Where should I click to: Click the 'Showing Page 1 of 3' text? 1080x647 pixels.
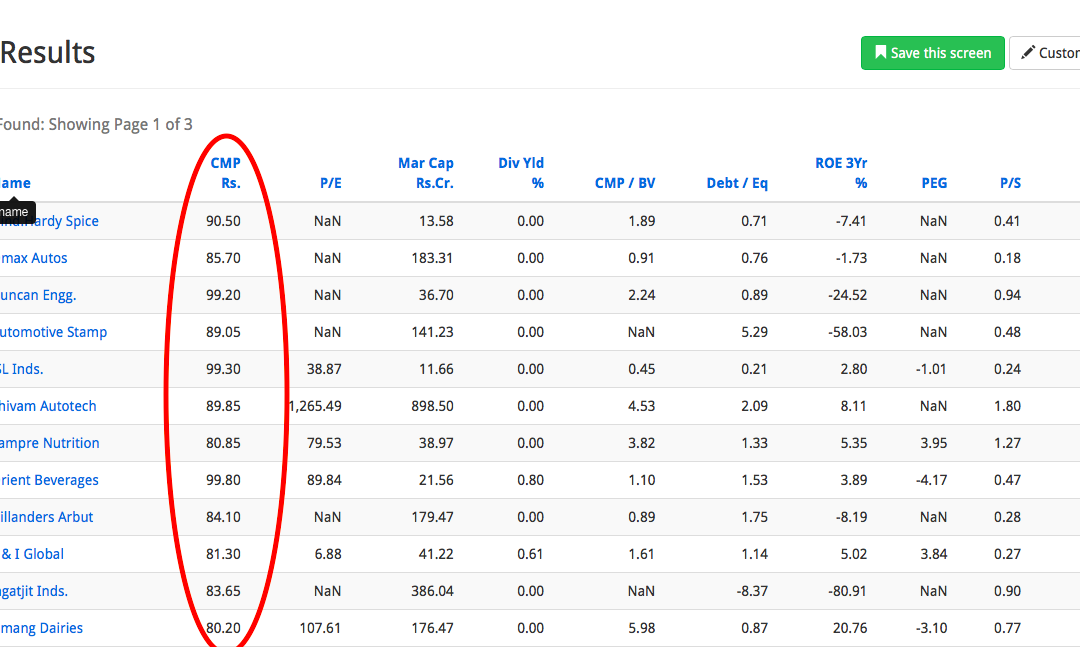pos(121,125)
